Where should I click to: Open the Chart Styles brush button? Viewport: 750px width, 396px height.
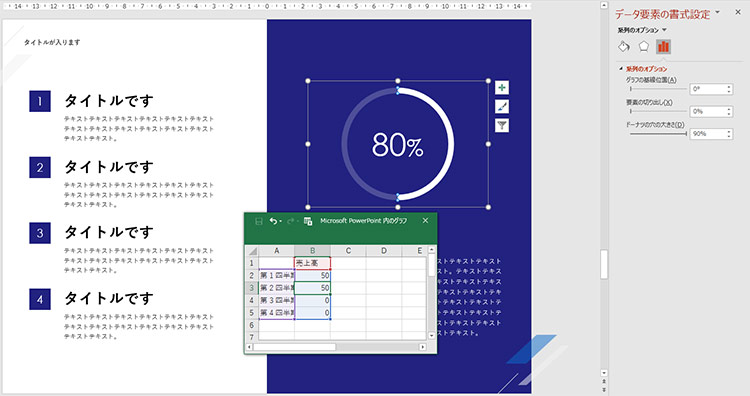(502, 107)
